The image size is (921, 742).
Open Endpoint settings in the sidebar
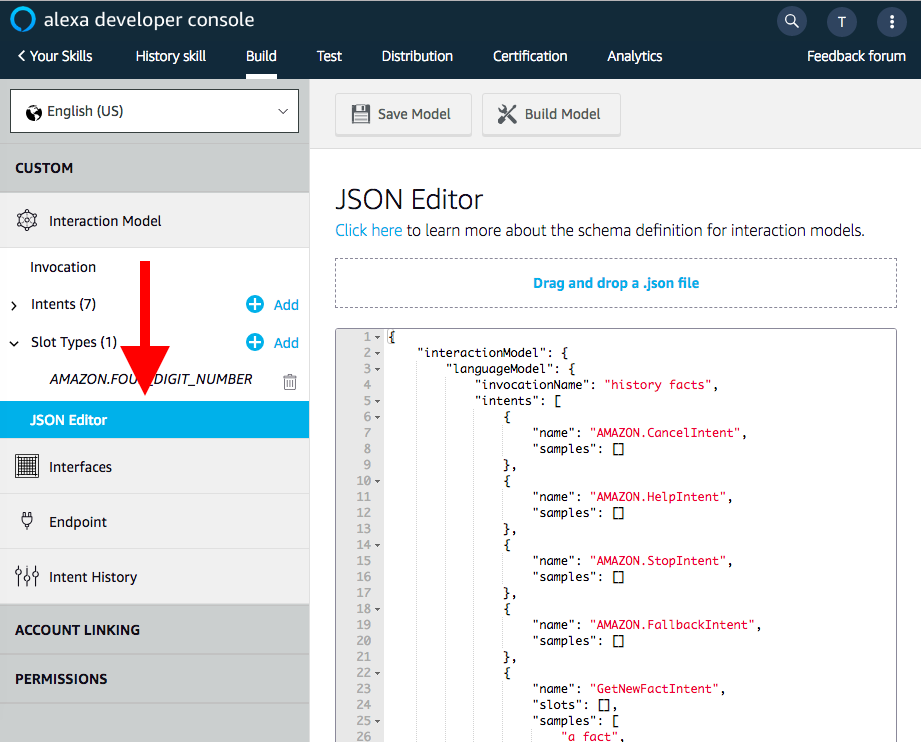pyautogui.click(x=77, y=522)
